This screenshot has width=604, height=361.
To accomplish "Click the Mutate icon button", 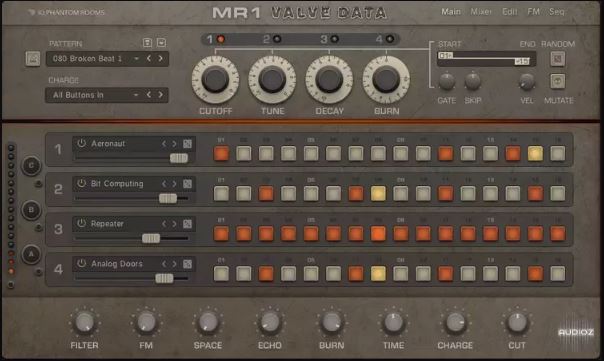I will (557, 81).
